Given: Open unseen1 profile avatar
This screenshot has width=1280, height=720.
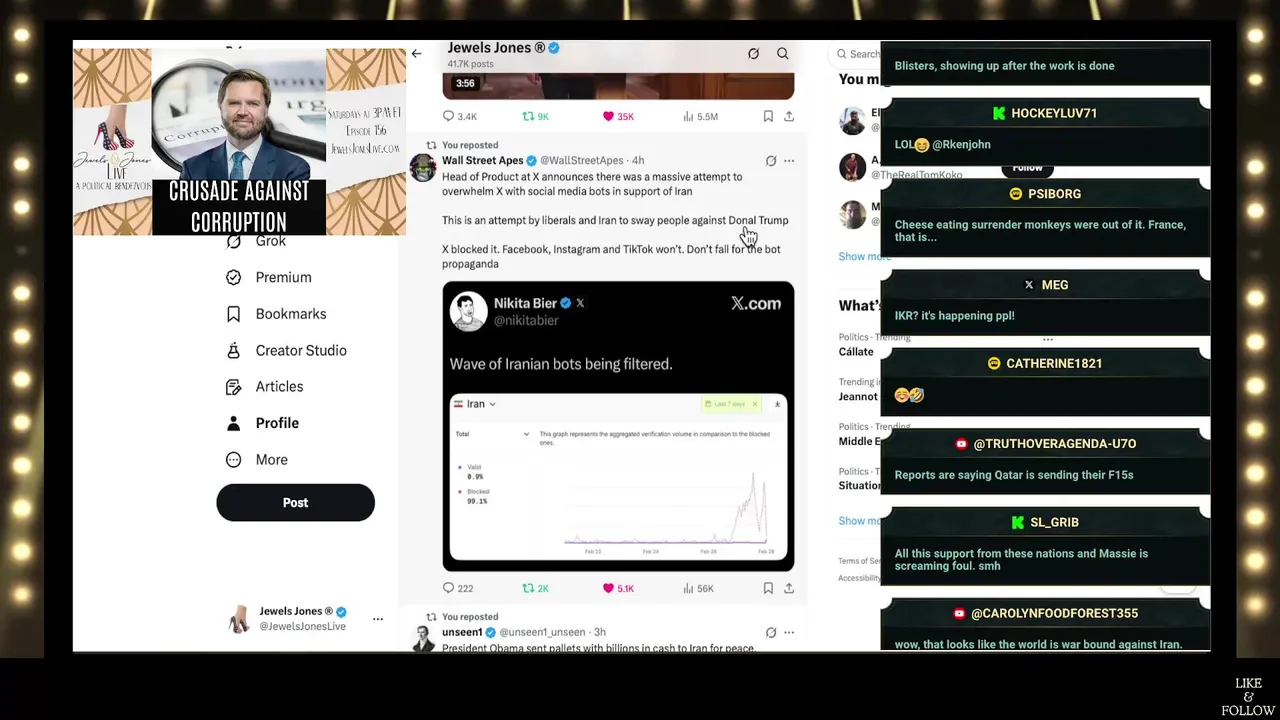Looking at the screenshot, I should 423,638.
